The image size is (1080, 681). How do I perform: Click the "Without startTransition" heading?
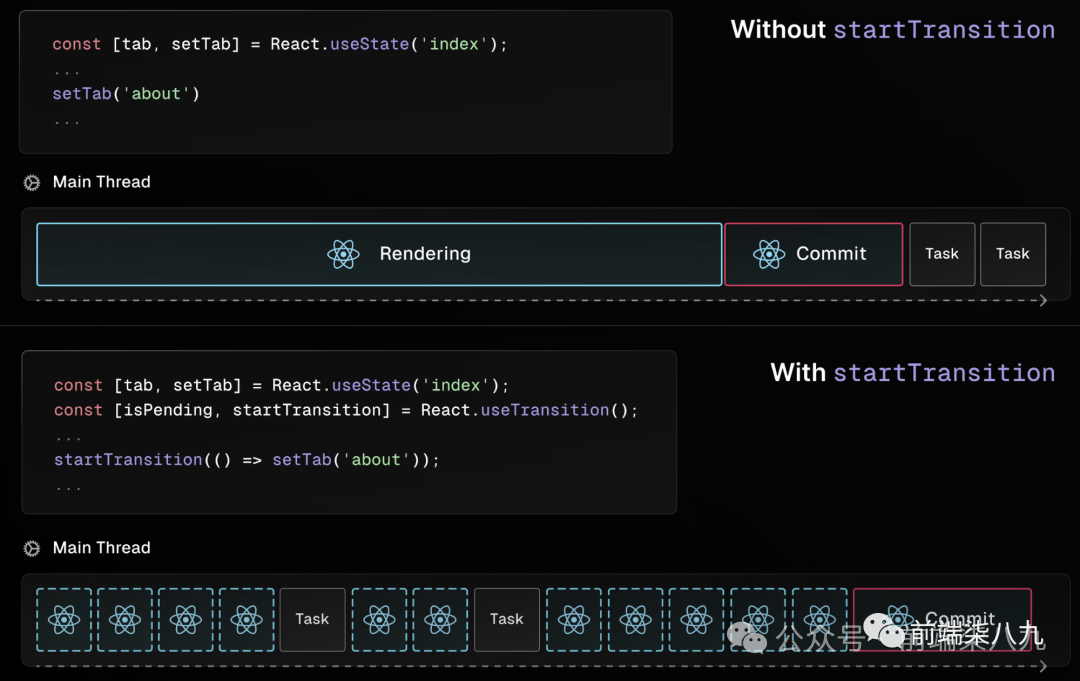(893, 30)
